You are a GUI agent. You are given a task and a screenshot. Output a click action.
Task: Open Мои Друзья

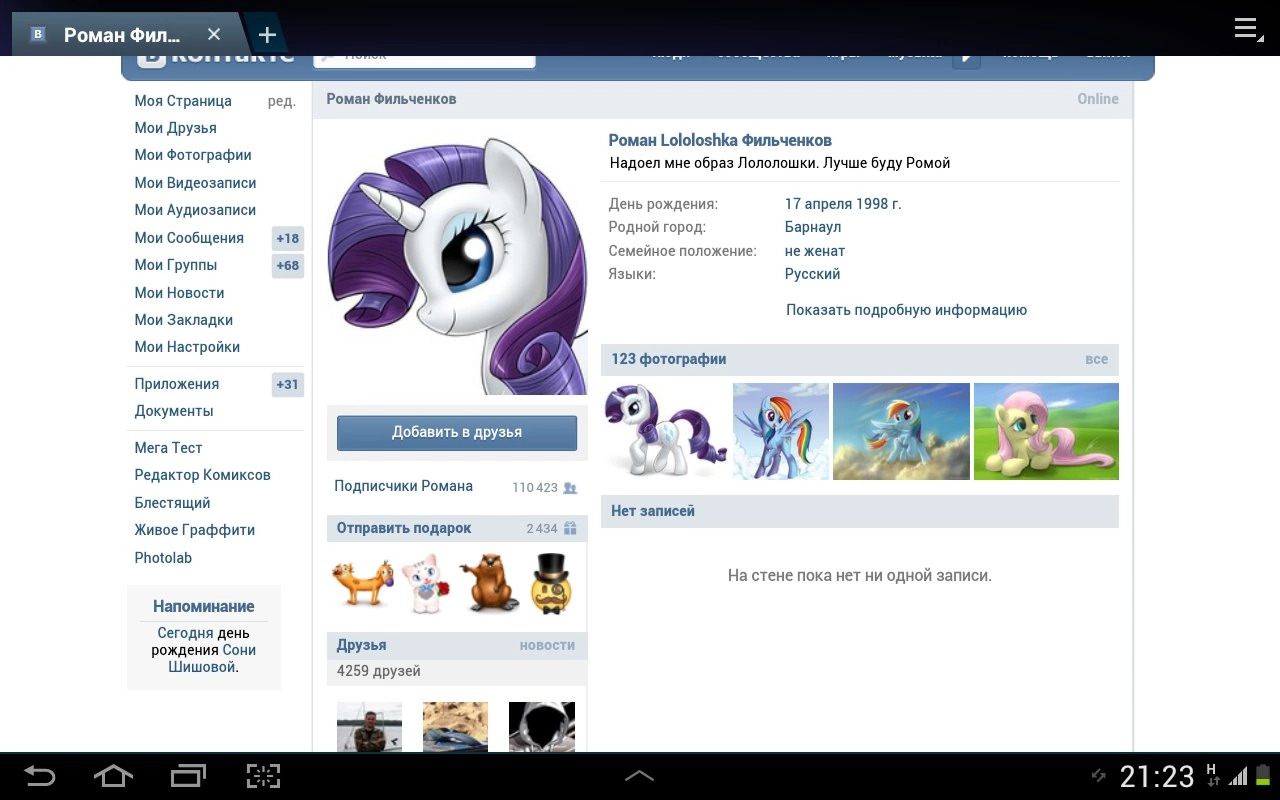point(176,128)
